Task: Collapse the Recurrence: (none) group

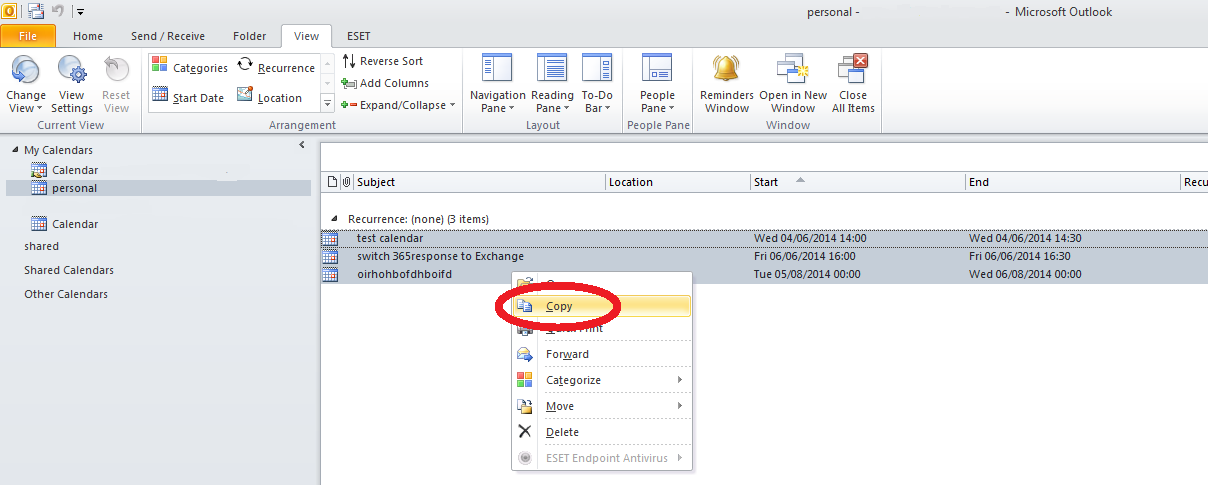Action: click(x=334, y=218)
